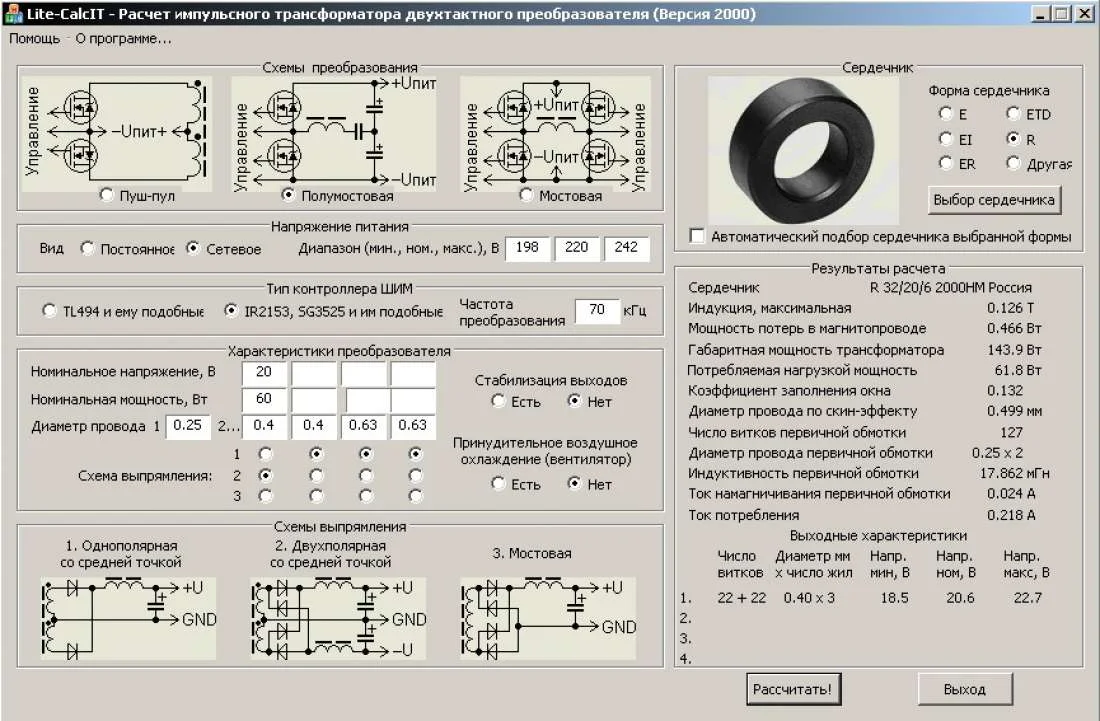
Task: Click the 0.40 x 3 wire value
Action: [809, 598]
